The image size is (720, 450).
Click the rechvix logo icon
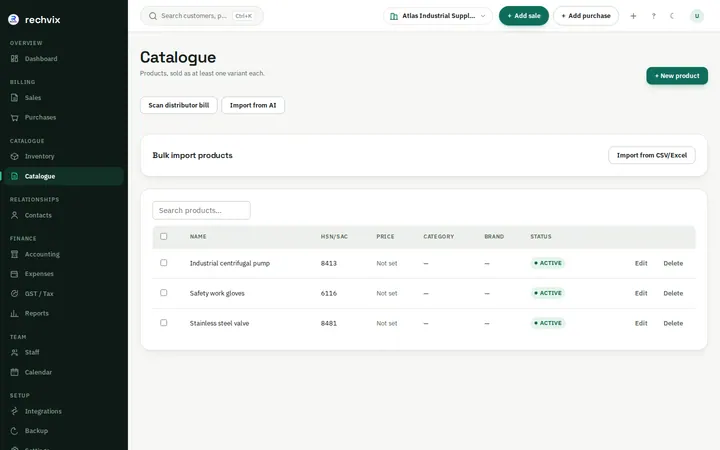point(14,19)
